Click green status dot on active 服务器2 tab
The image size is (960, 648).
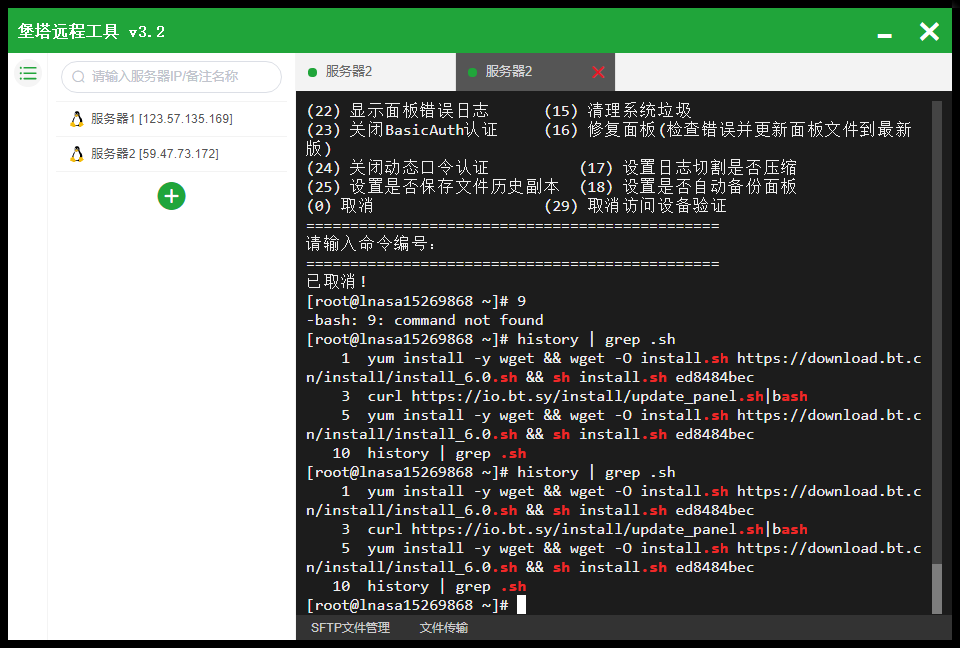[x=472, y=72]
